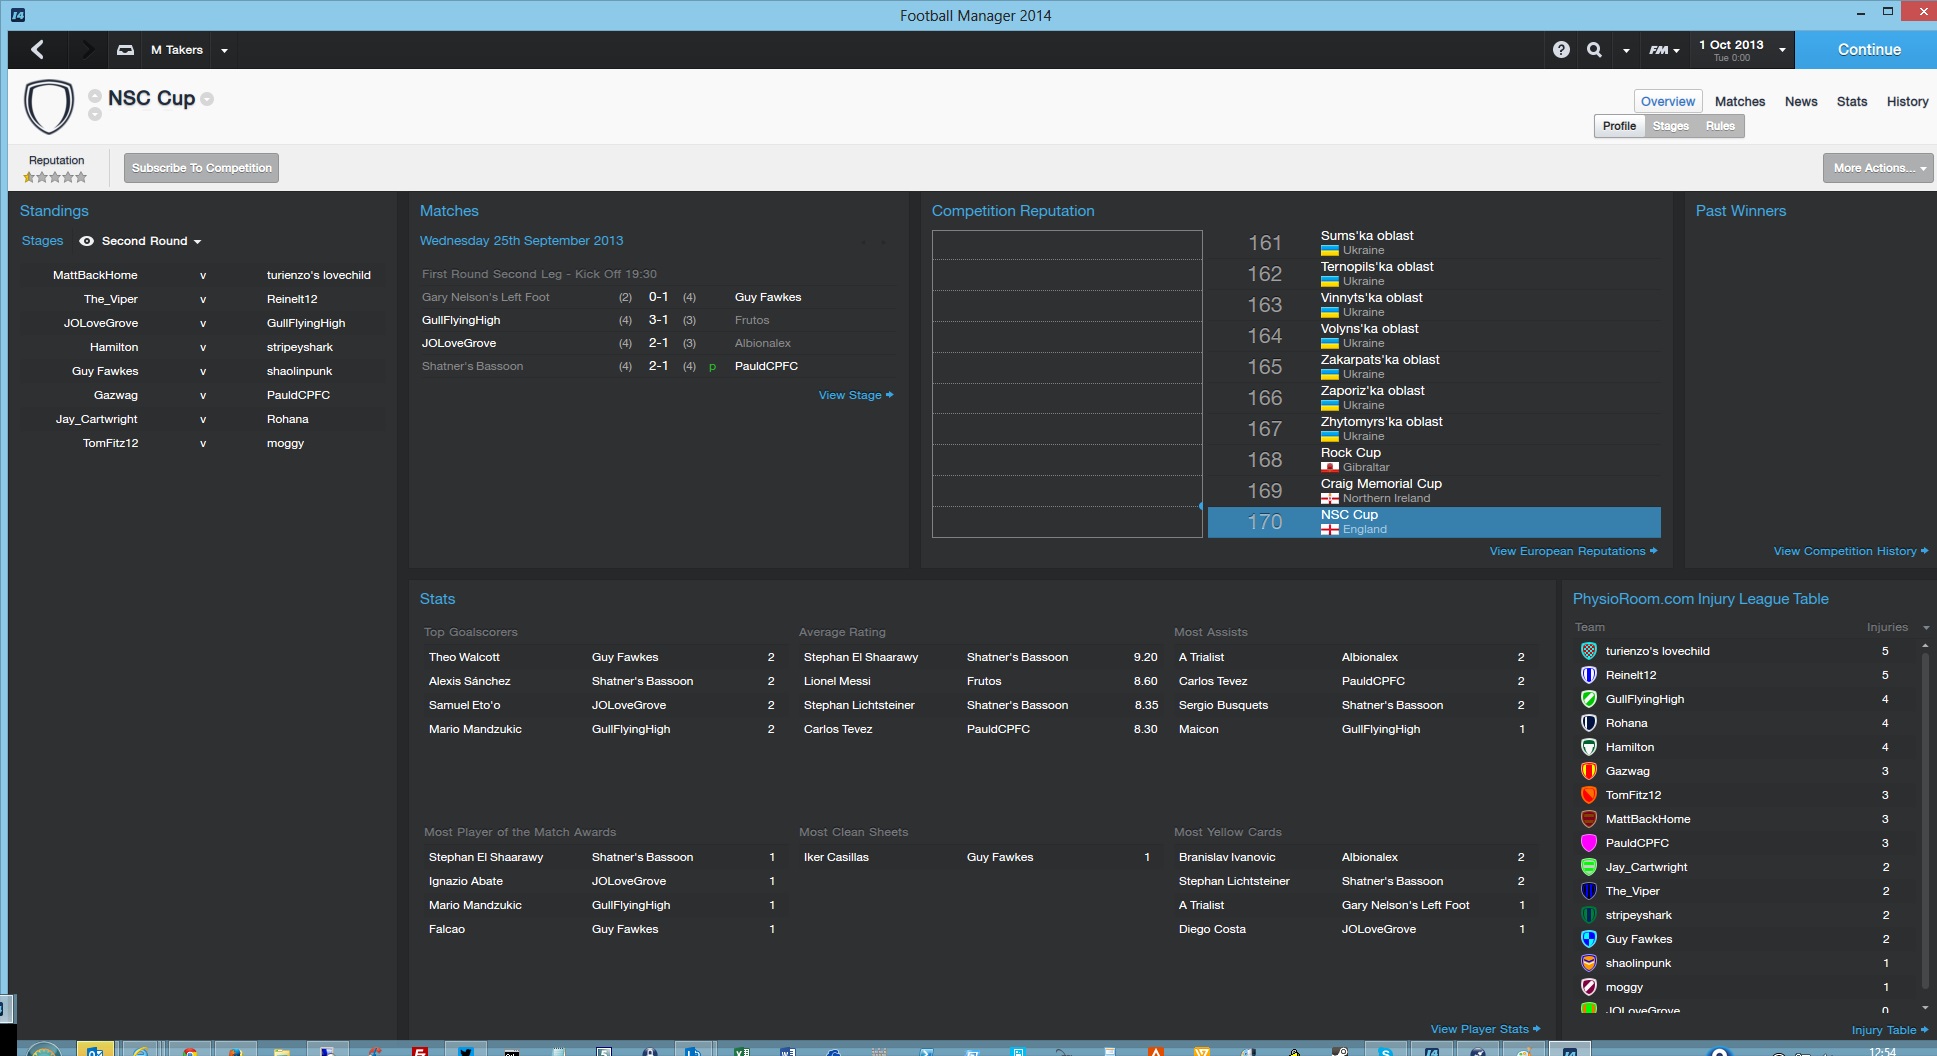This screenshot has height=1056, width=1937.
Task: Click Gazwag team badge
Action: (1588, 771)
